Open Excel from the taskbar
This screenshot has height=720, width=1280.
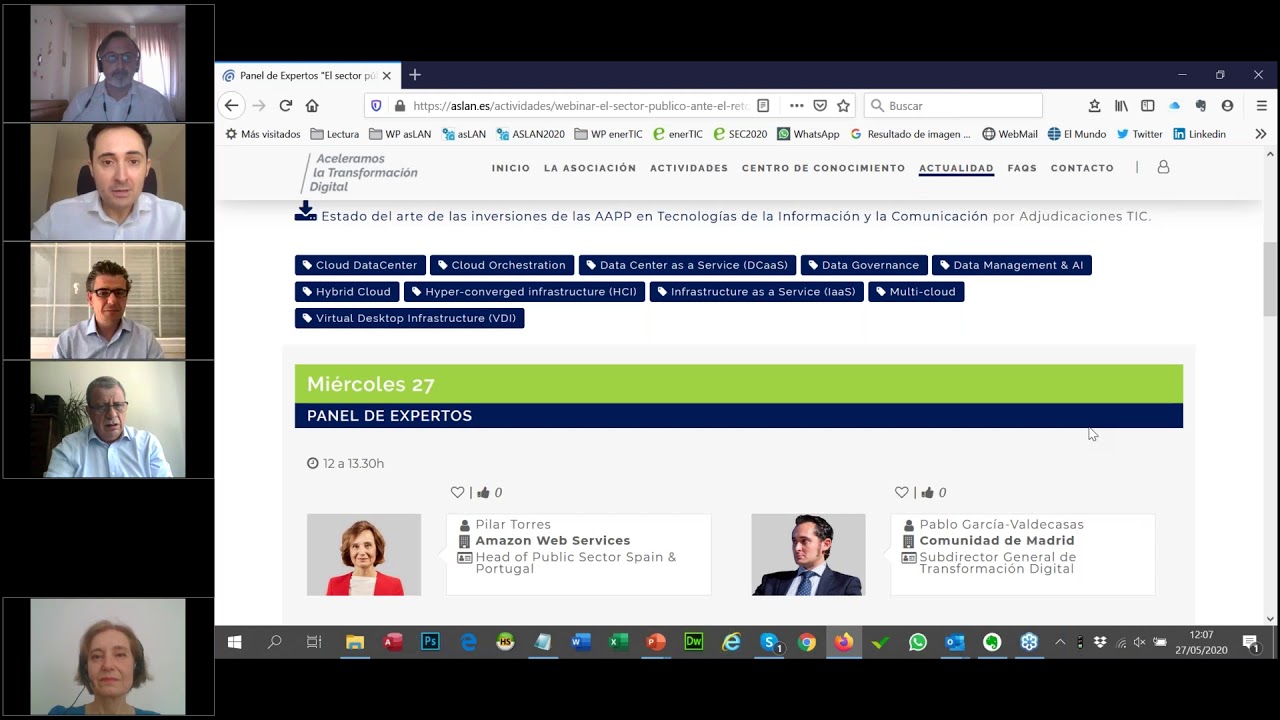point(619,642)
